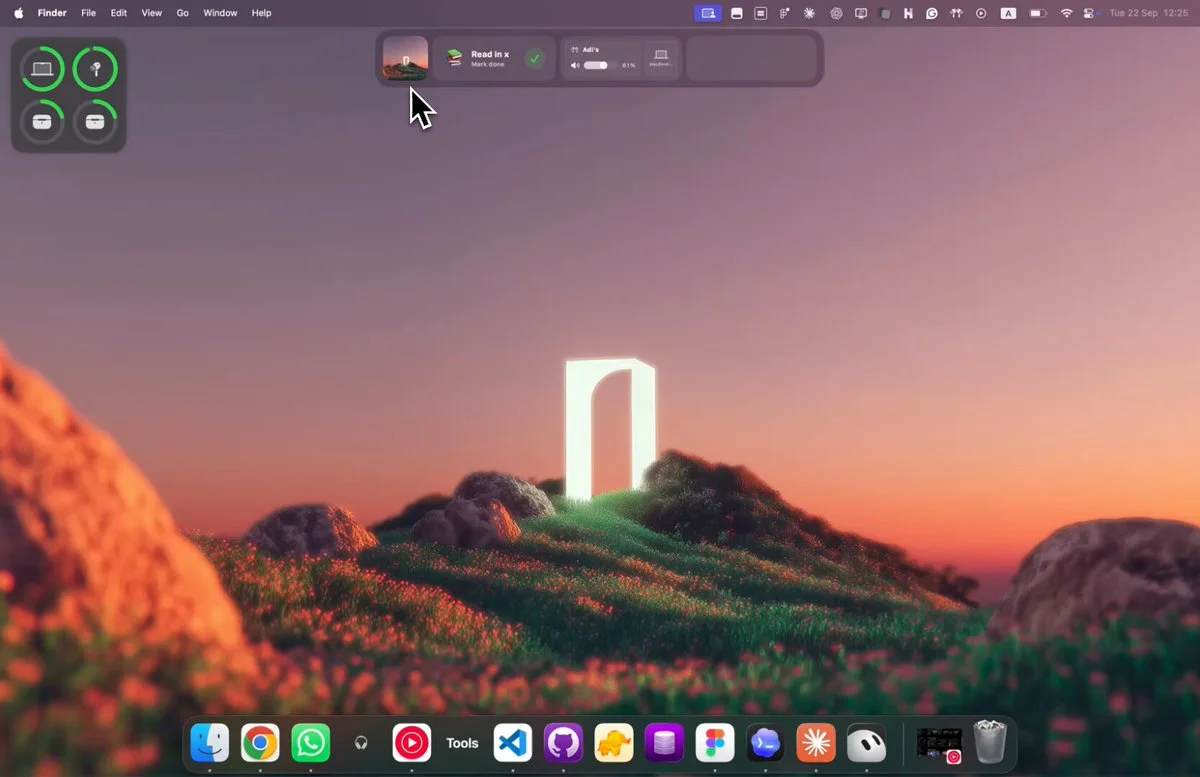The height and width of the screenshot is (777, 1200).
Task: Launch Visual Studio Code from the Dock
Action: pos(513,743)
